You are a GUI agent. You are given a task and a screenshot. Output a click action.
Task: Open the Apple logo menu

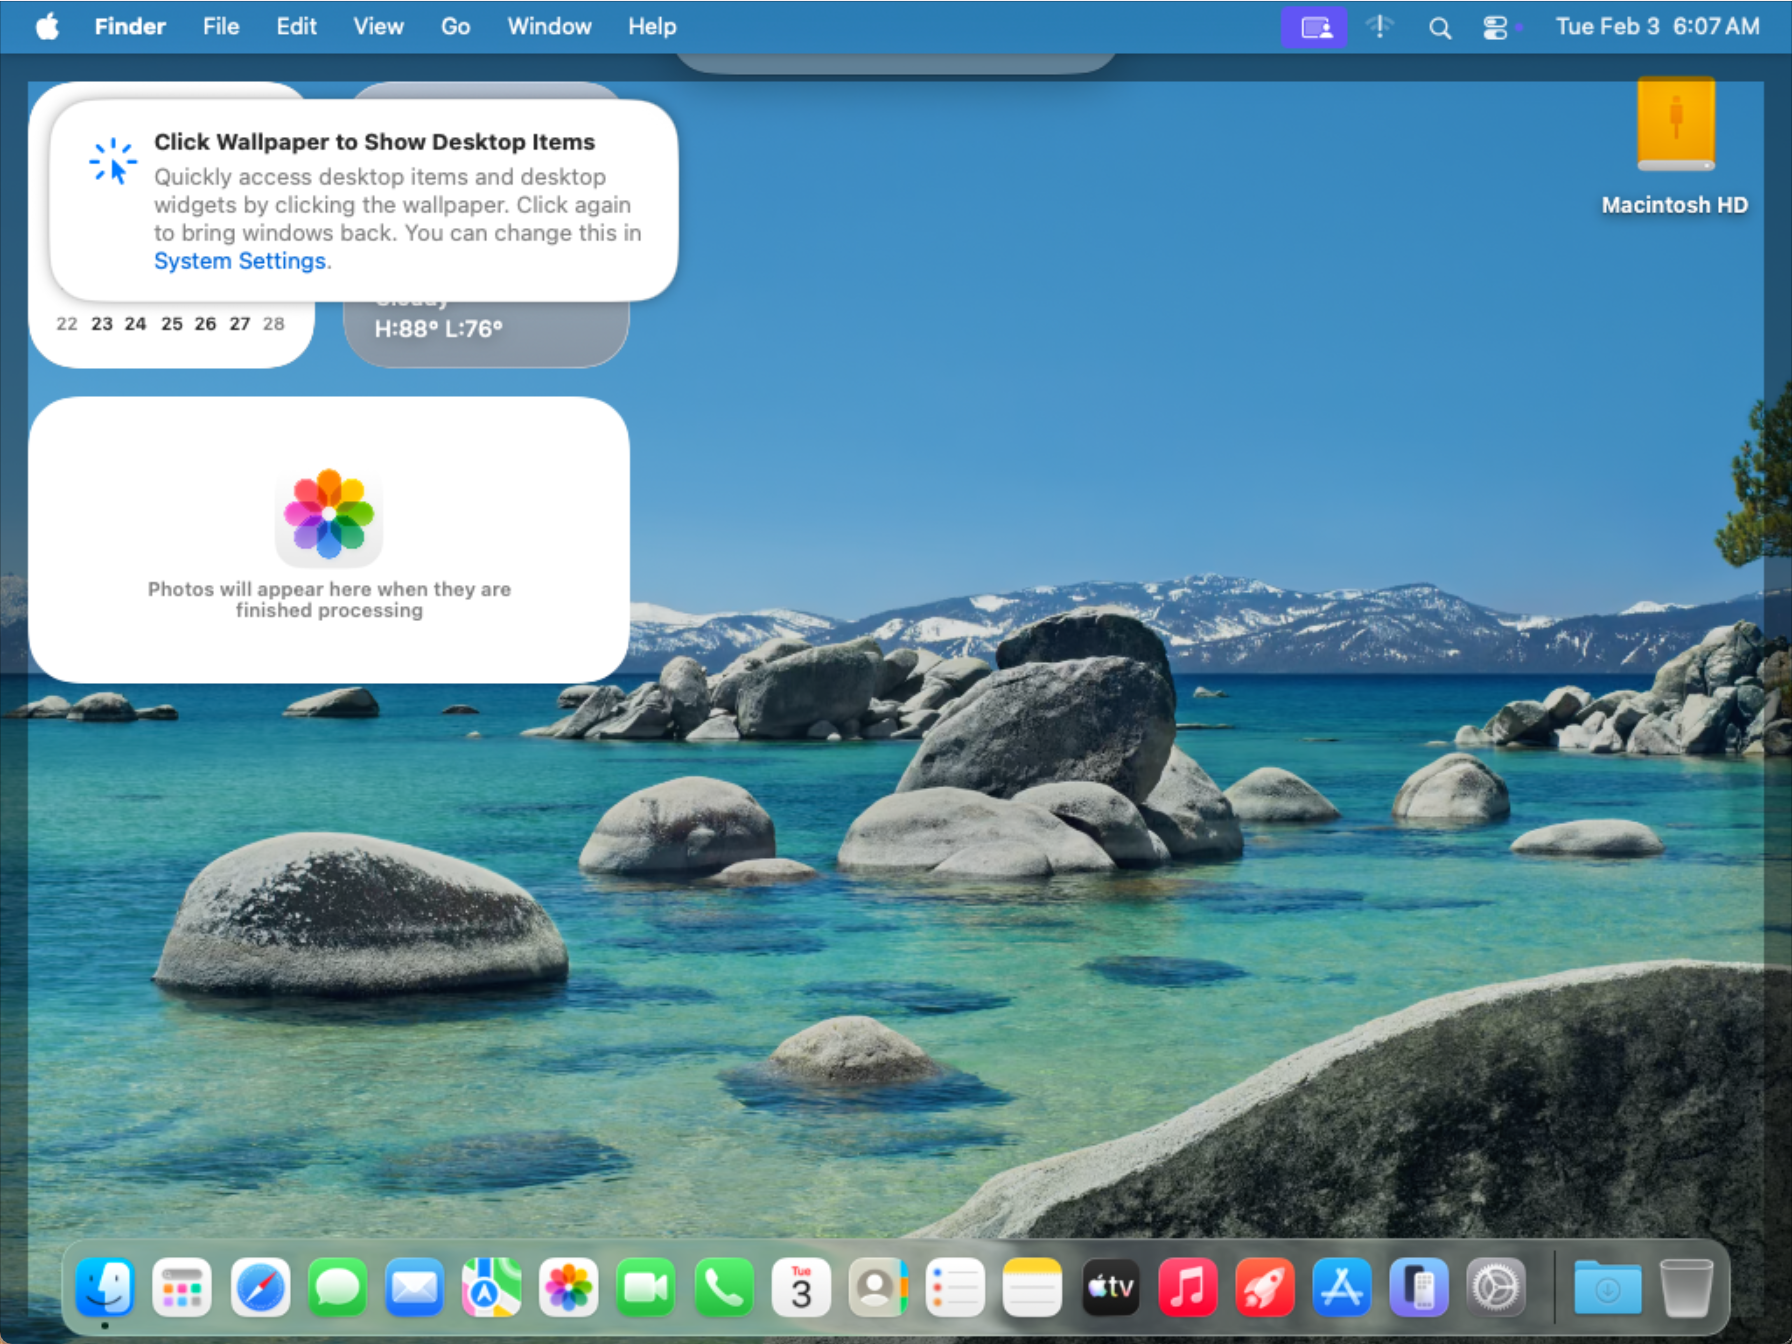tap(47, 27)
